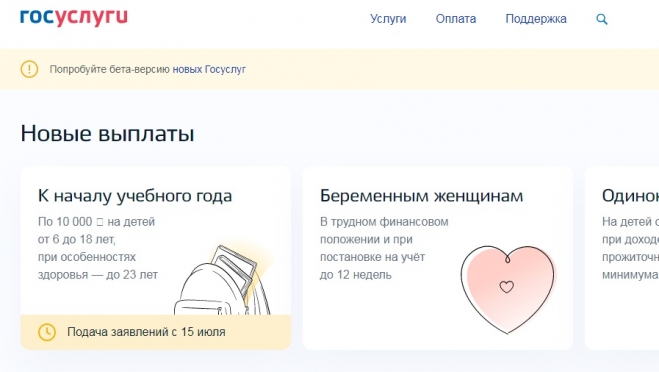The height and width of the screenshot is (372, 659).
Task: Click the Новые выплаты heading
Action: [107, 134]
